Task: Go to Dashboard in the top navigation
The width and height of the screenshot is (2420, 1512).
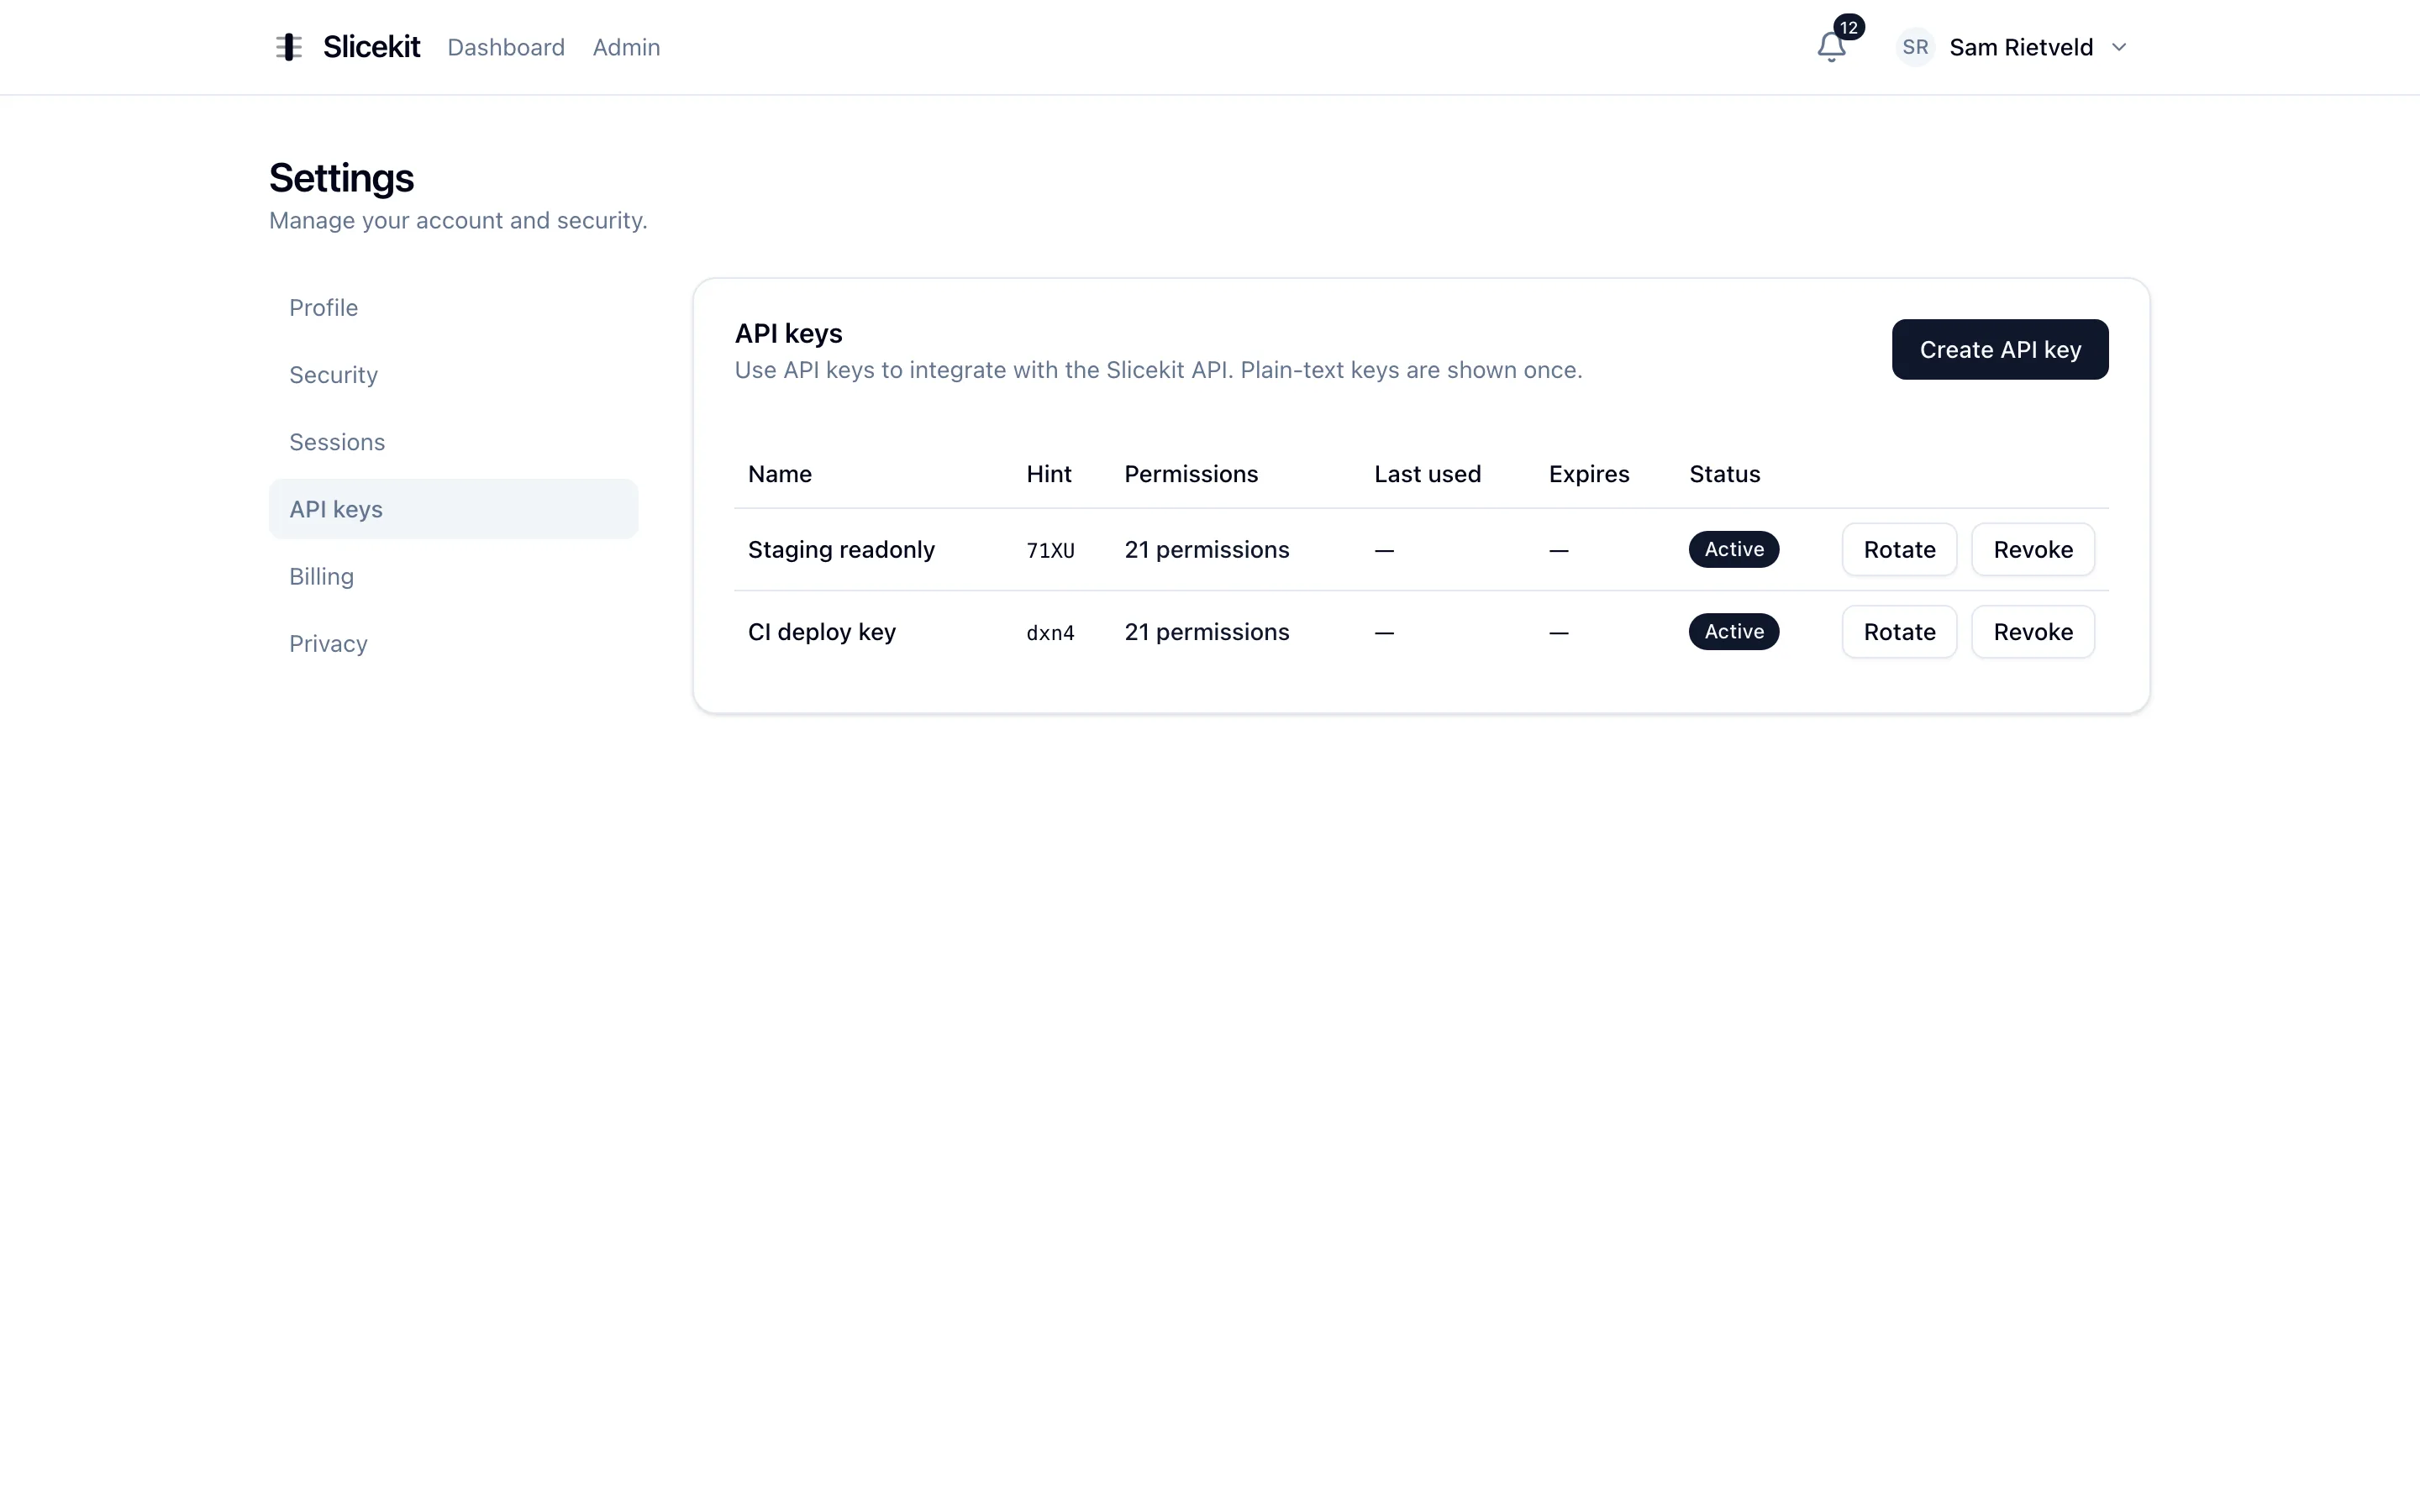Action: tap(506, 47)
